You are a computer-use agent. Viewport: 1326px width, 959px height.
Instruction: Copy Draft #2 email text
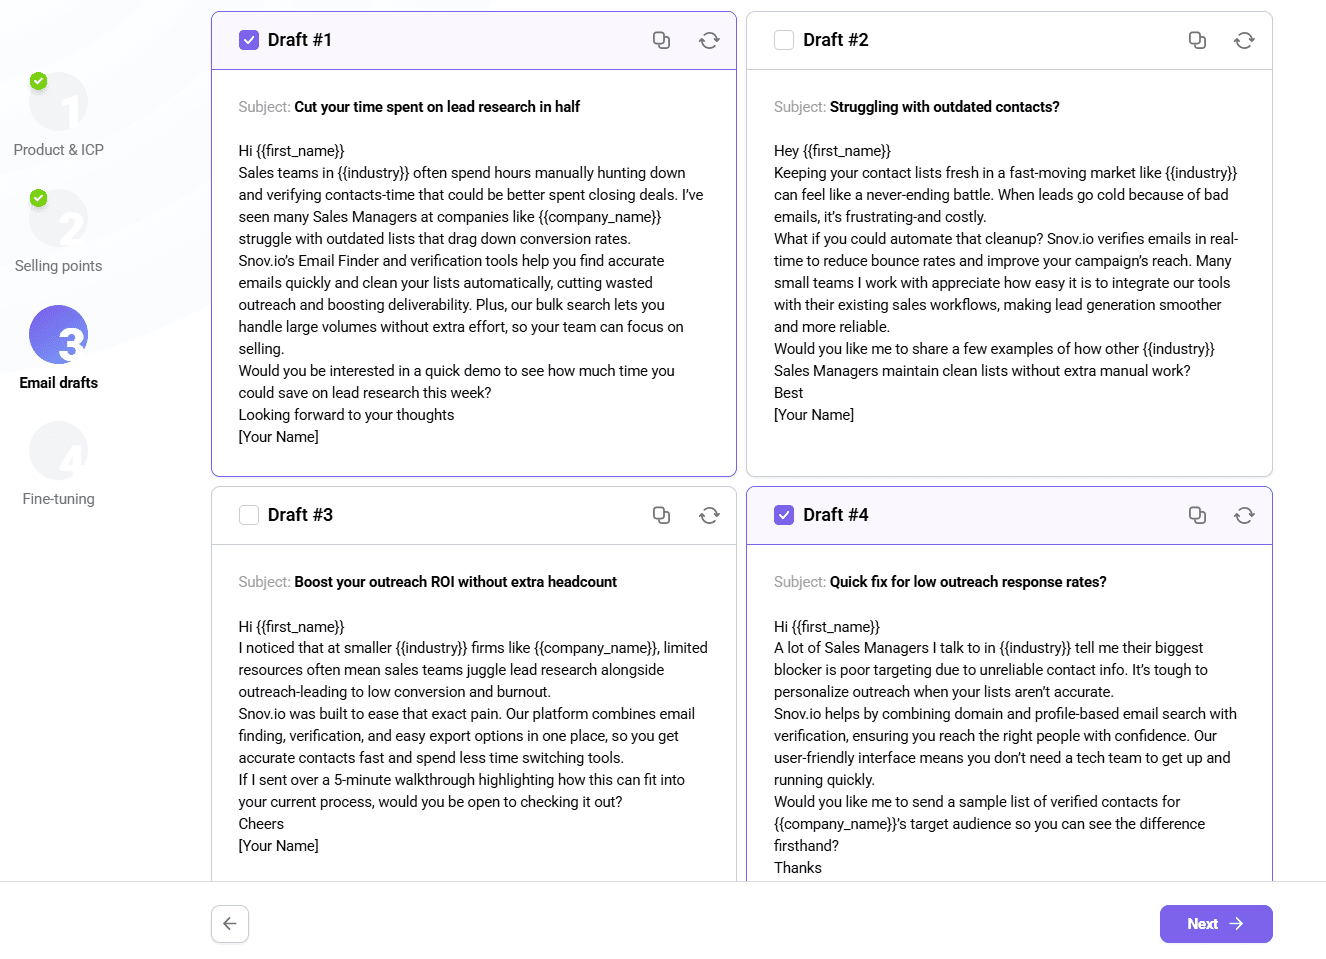coord(1197,40)
